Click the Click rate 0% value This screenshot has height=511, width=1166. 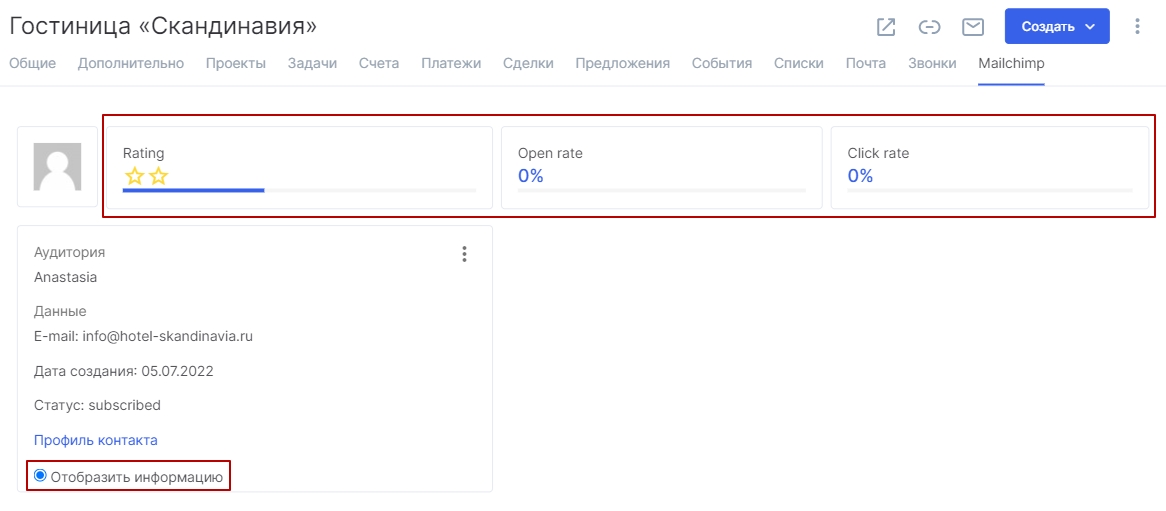(860, 176)
